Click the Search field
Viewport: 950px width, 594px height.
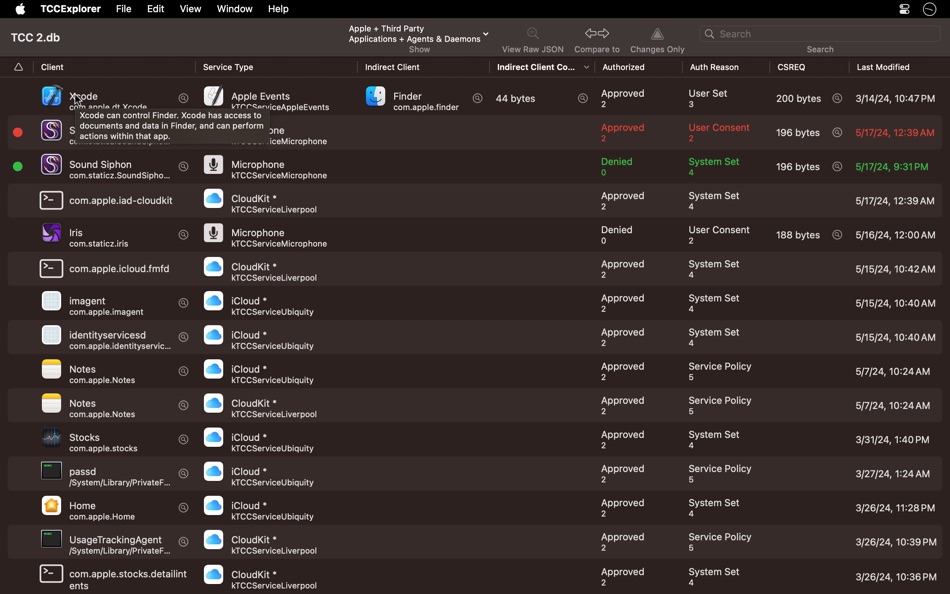820,34
